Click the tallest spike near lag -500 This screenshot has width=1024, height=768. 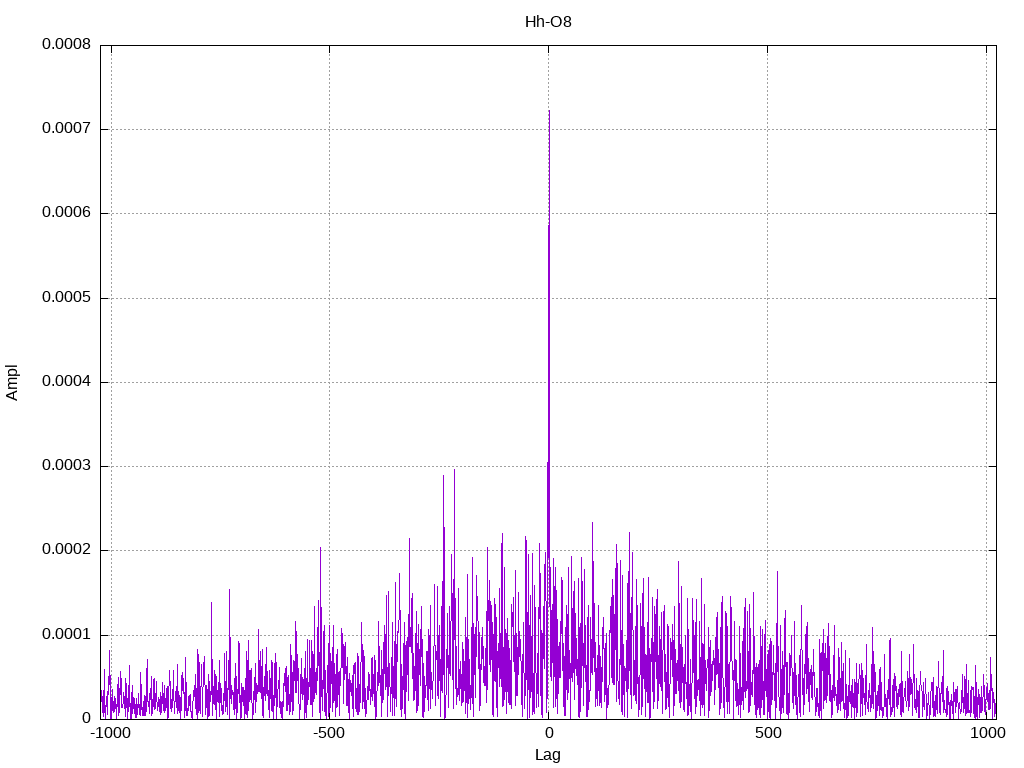click(x=321, y=549)
